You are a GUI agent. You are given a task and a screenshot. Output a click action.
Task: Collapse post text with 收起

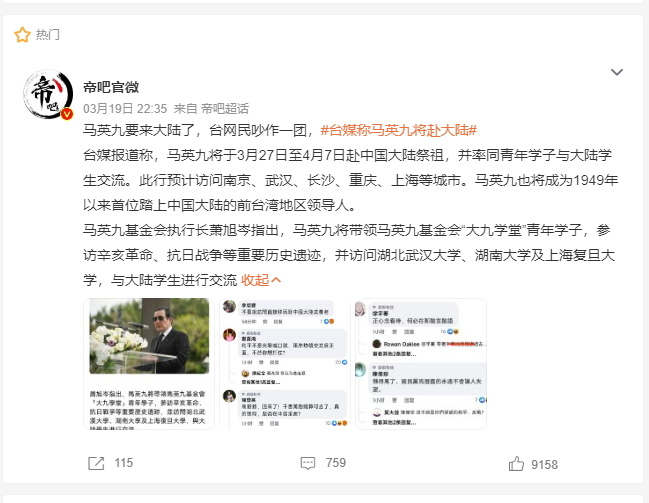pyautogui.click(x=261, y=280)
